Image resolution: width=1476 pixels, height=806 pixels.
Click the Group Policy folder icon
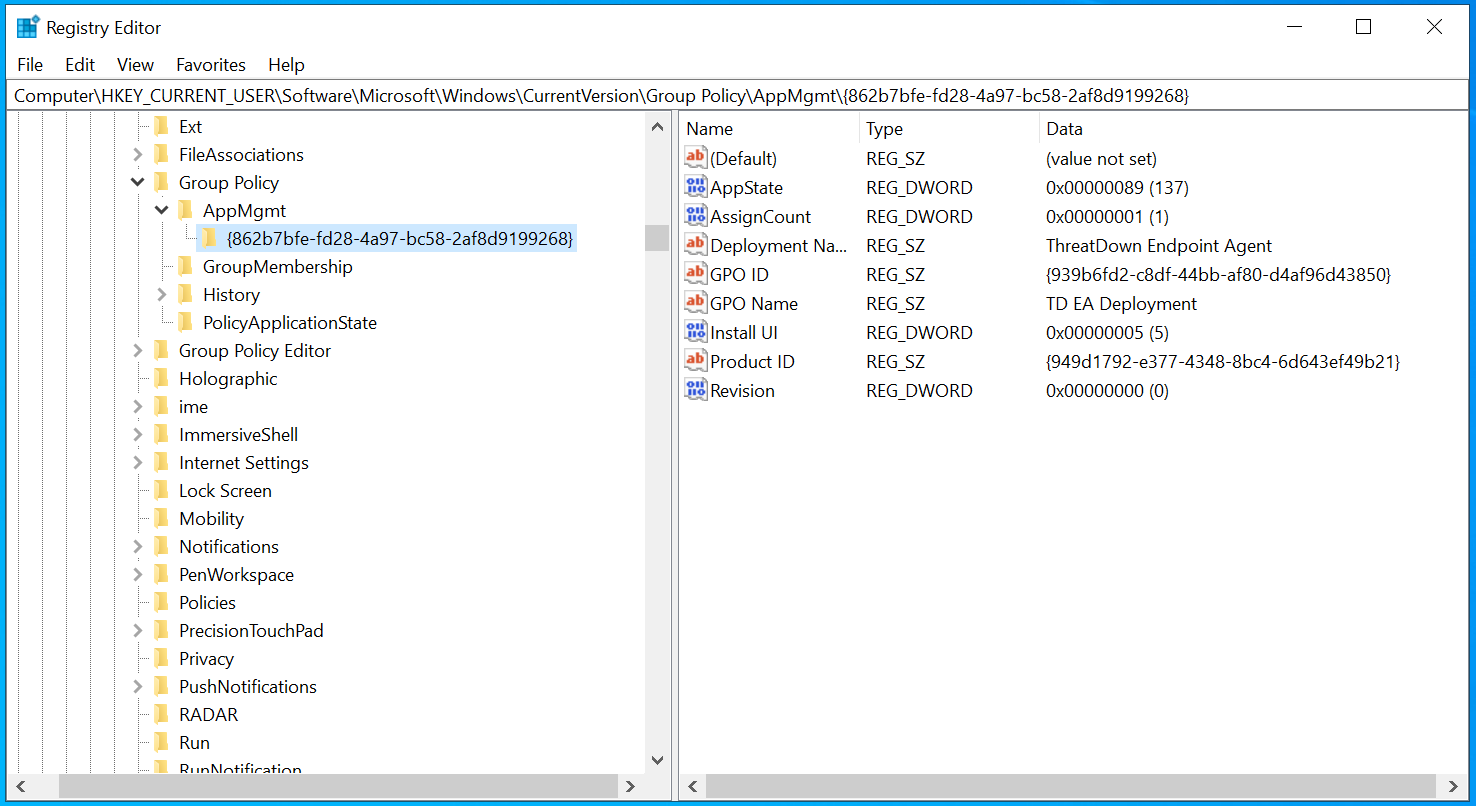pos(162,182)
